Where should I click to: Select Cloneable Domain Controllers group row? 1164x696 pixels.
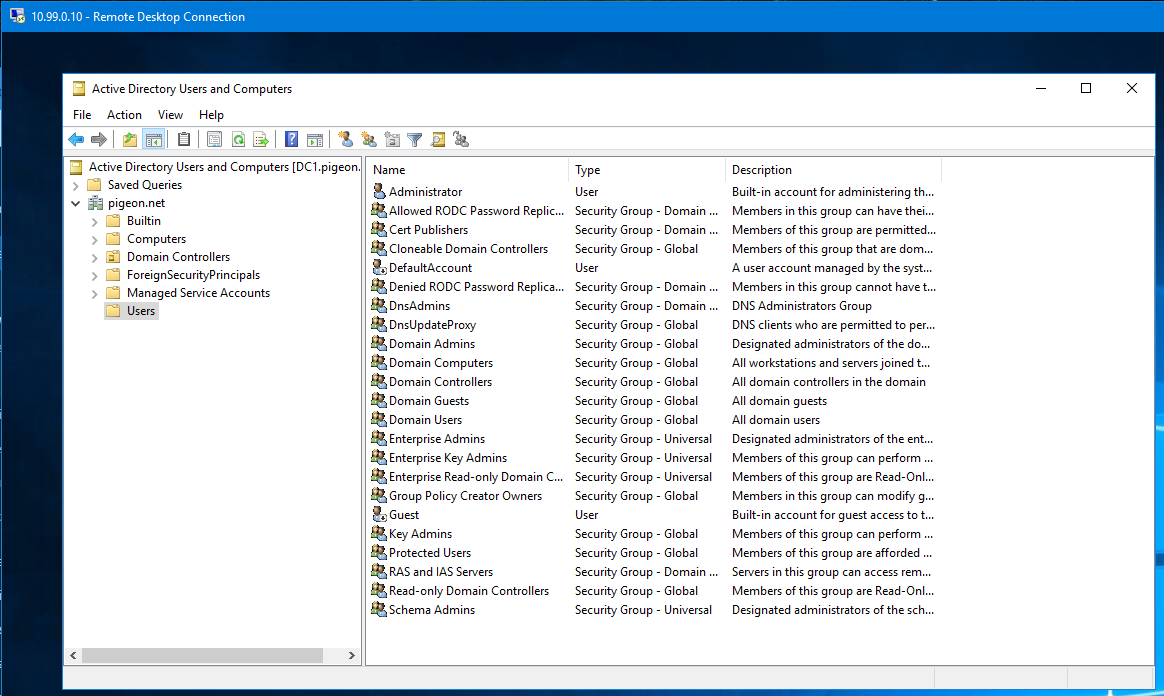pyautogui.click(x=653, y=249)
